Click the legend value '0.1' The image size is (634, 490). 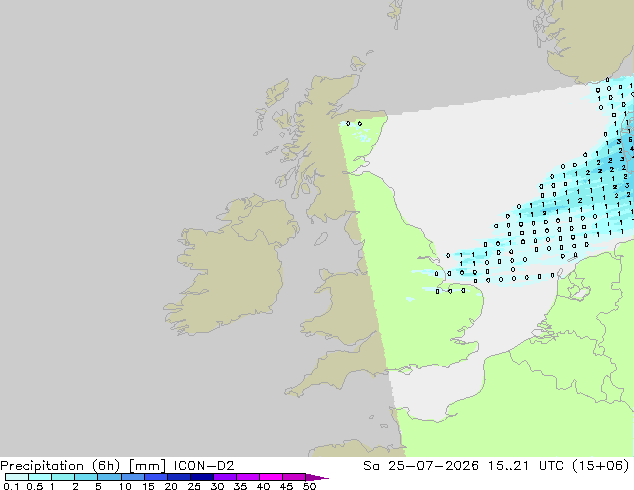pyautogui.click(x=11, y=486)
